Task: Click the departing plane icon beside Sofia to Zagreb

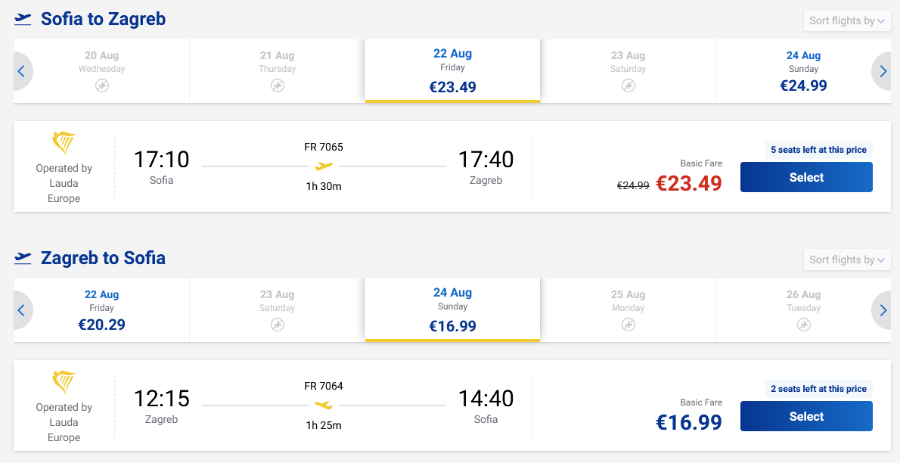Action: coord(23,19)
